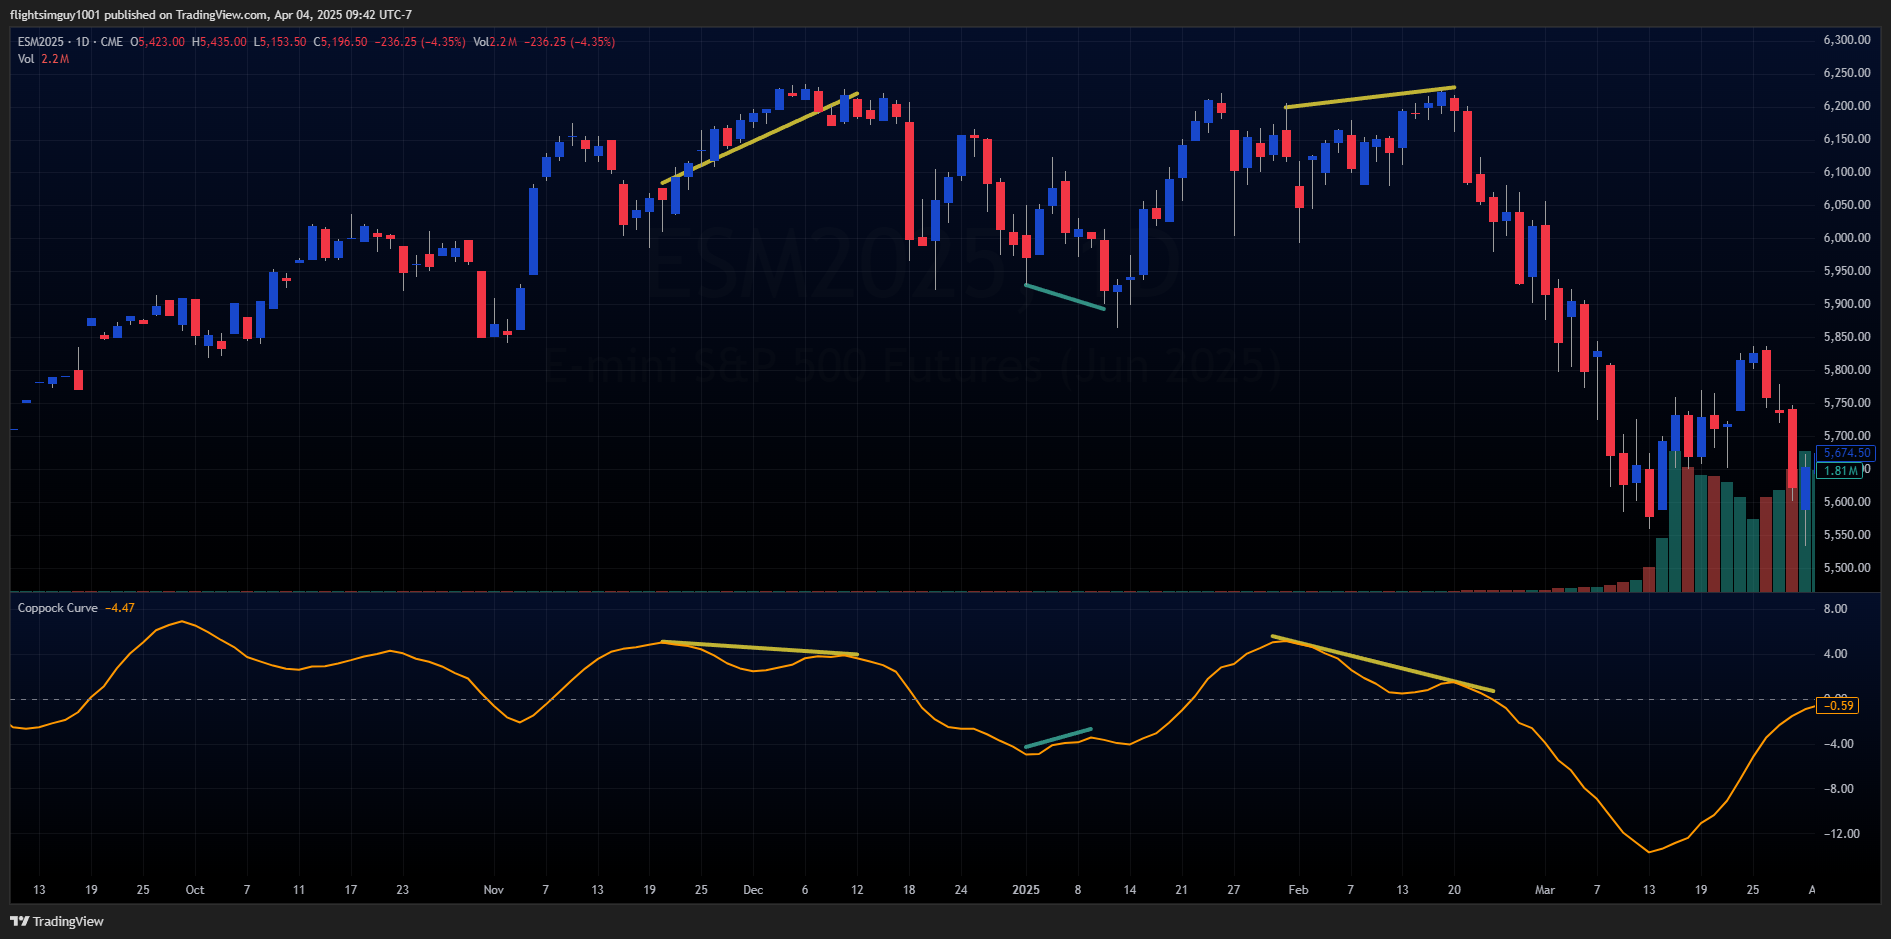Click the Oct label on the time axis
Screen dimensions: 1891x939
[195, 890]
